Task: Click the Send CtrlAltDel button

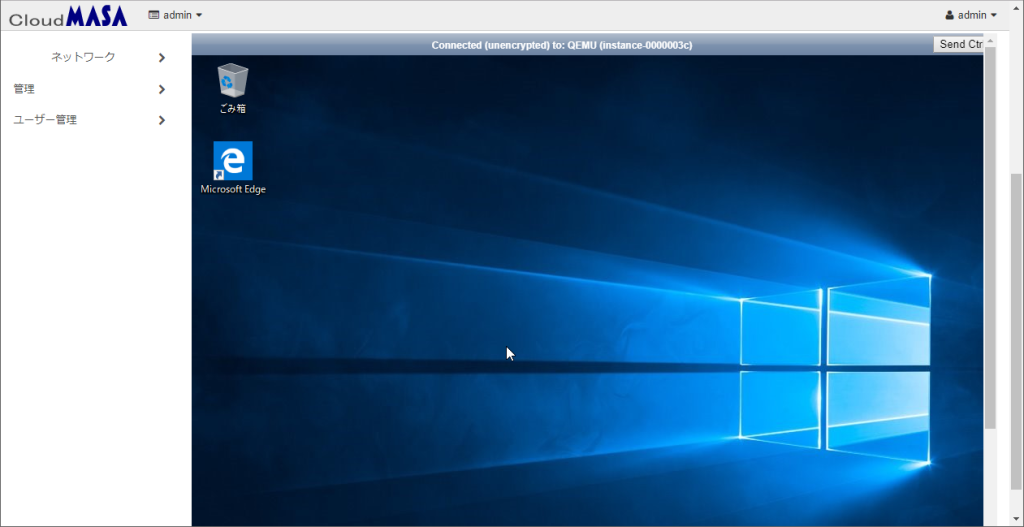Action: pyautogui.click(x=959, y=44)
